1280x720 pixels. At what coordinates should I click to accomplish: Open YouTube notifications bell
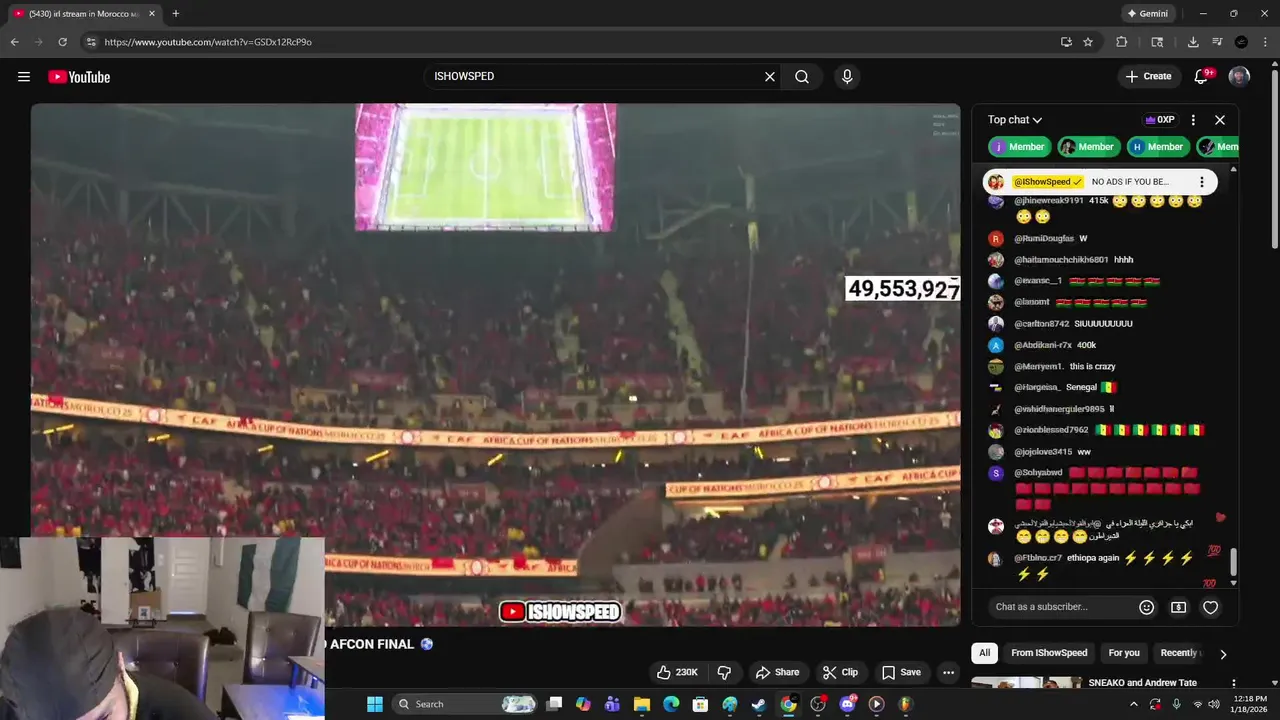pos(1202,77)
